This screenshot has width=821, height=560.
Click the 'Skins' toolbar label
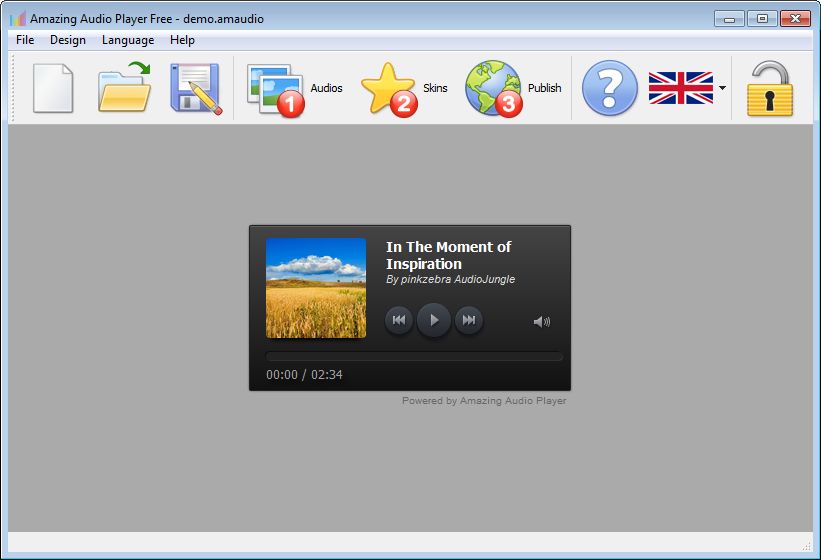(x=435, y=88)
